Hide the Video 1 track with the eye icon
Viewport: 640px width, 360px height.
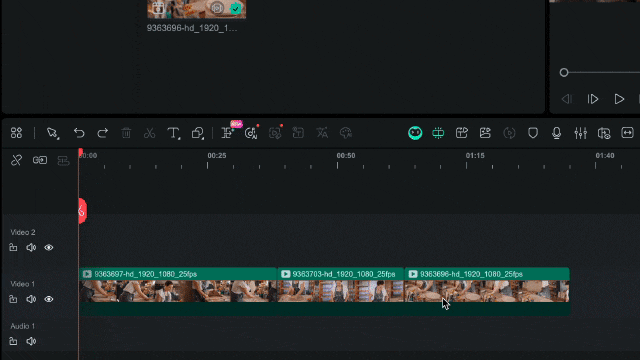click(49, 299)
